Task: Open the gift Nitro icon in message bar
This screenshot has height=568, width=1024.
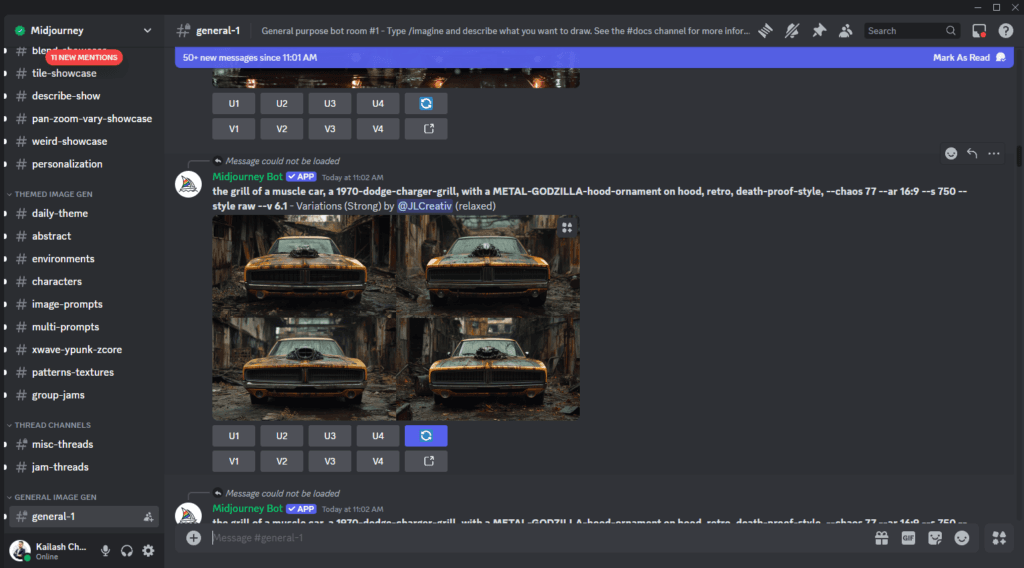Action: click(x=882, y=538)
